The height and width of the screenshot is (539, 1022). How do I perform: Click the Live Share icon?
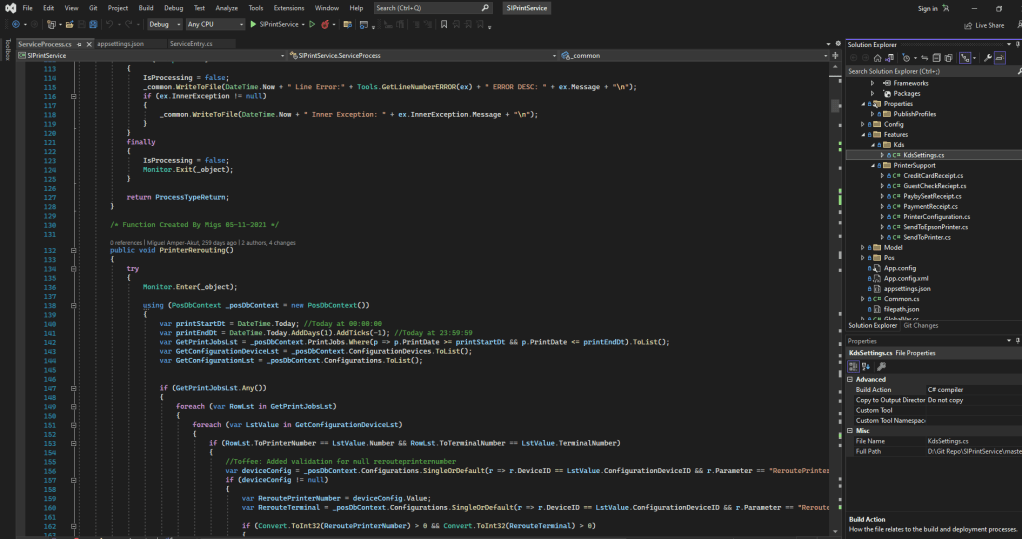[x=968, y=25]
